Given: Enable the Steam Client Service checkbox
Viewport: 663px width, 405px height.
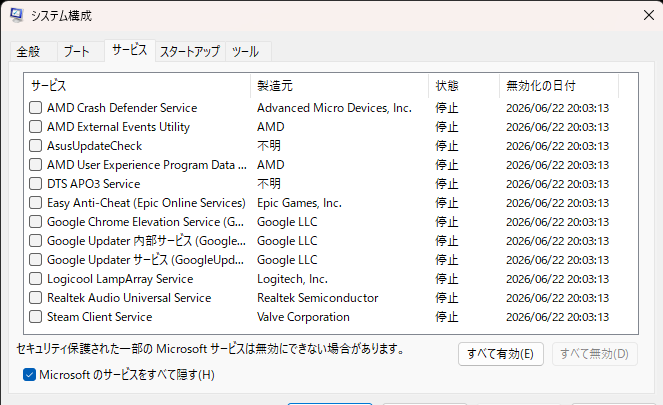Looking at the screenshot, I should (36, 317).
